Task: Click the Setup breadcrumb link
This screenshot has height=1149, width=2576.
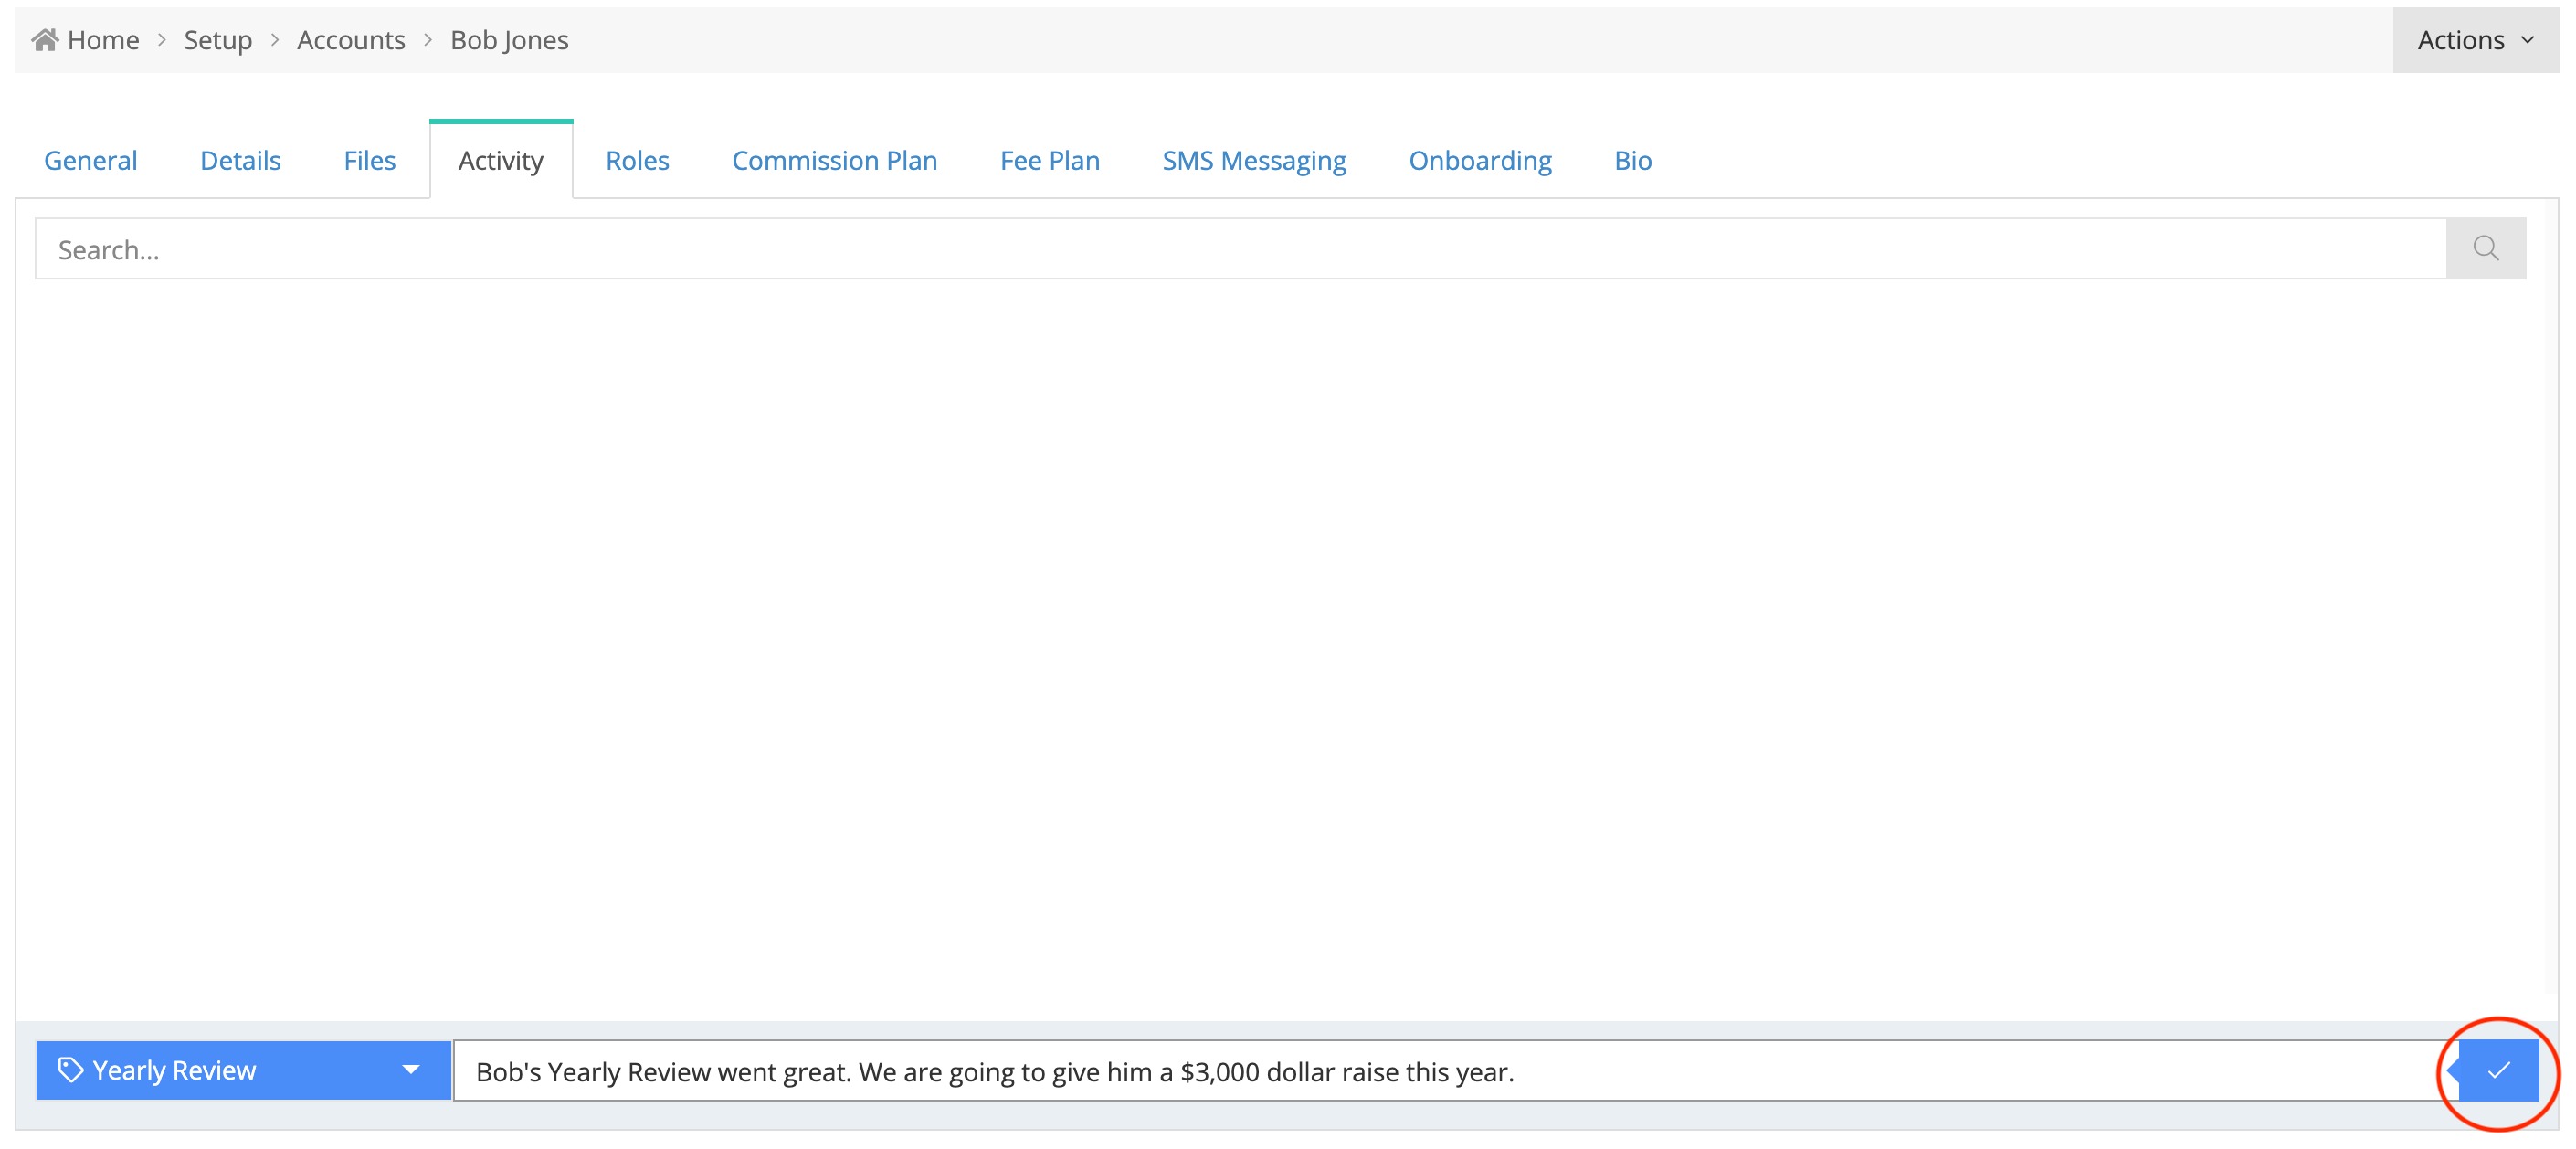Action: (x=217, y=40)
